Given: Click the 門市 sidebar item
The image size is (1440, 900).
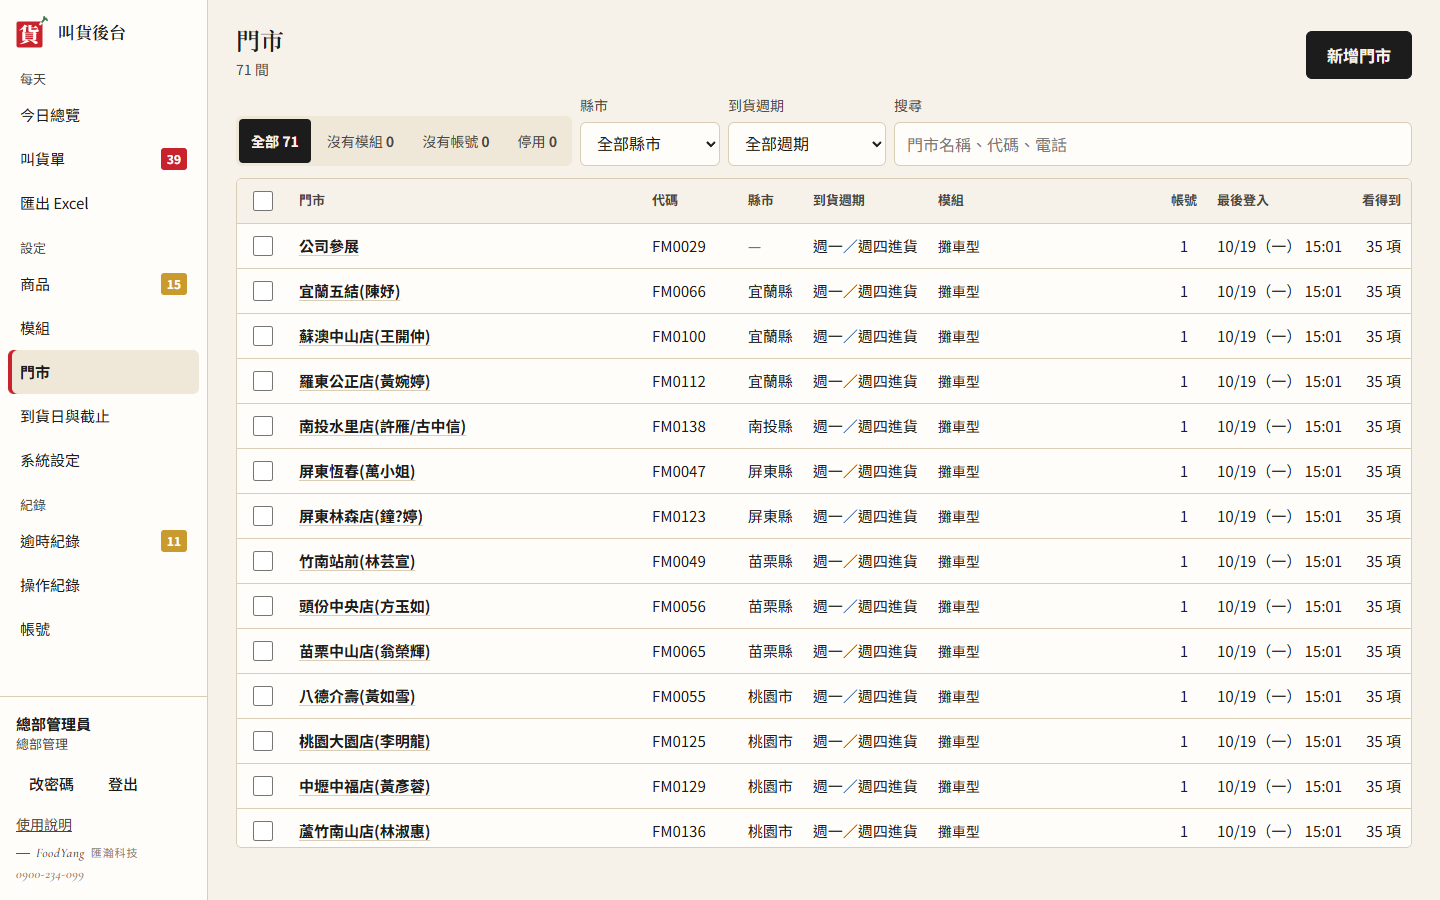Looking at the screenshot, I should (x=104, y=372).
